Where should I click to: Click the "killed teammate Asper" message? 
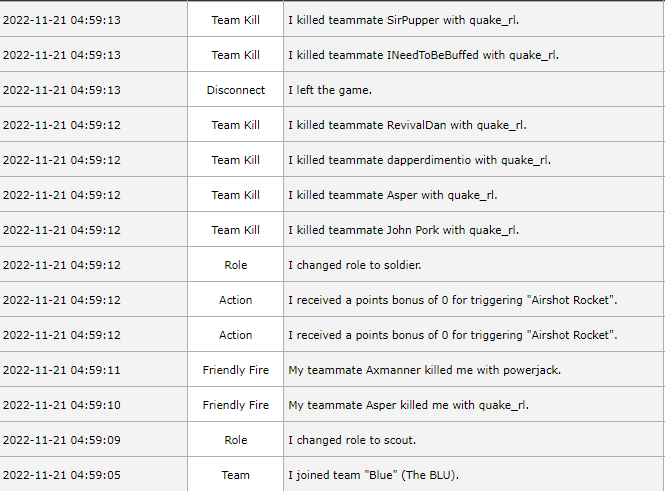click(392, 195)
